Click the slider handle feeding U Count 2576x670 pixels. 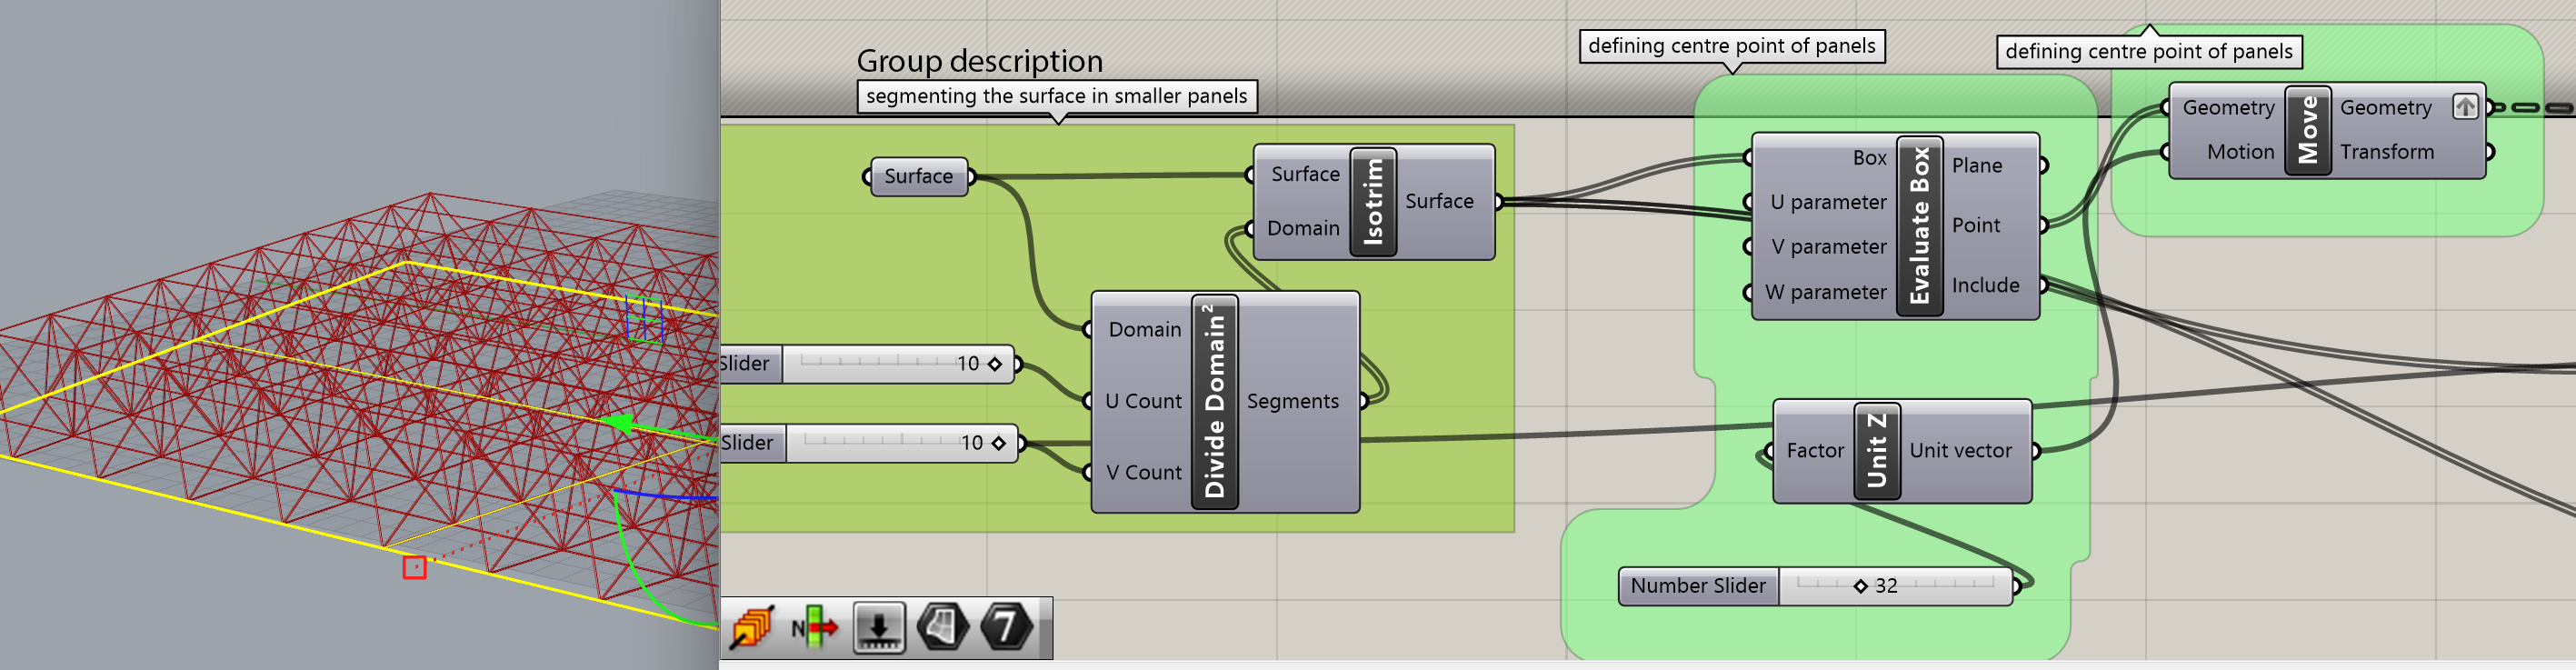995,364
